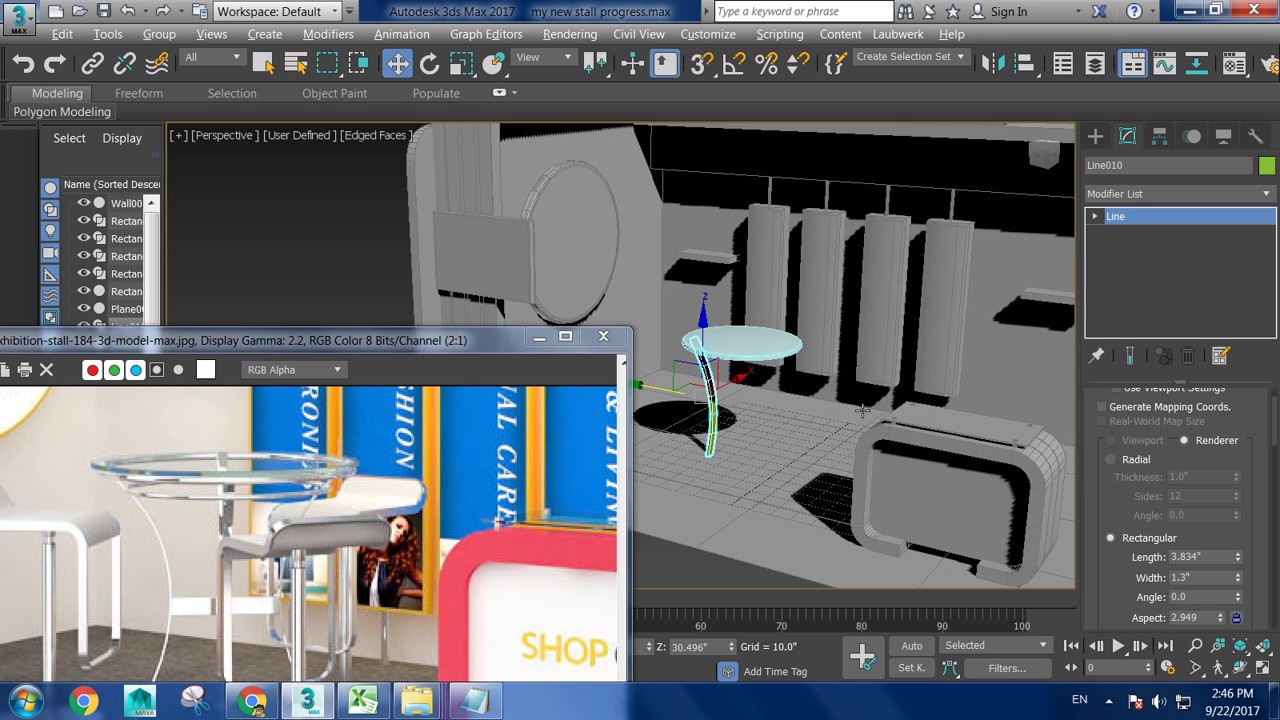Open the Create panel plus icon
The height and width of the screenshot is (720, 1280).
click(x=1095, y=136)
